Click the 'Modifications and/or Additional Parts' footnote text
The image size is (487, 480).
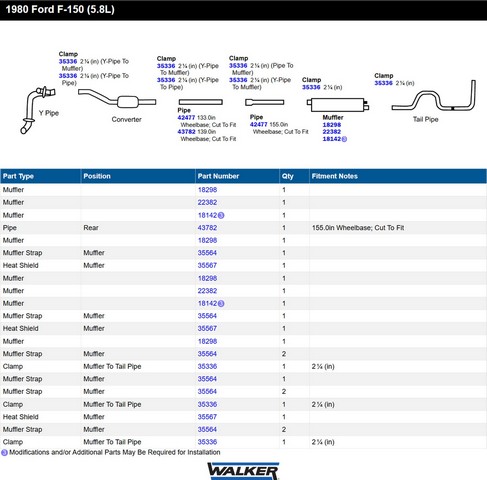click(115, 452)
